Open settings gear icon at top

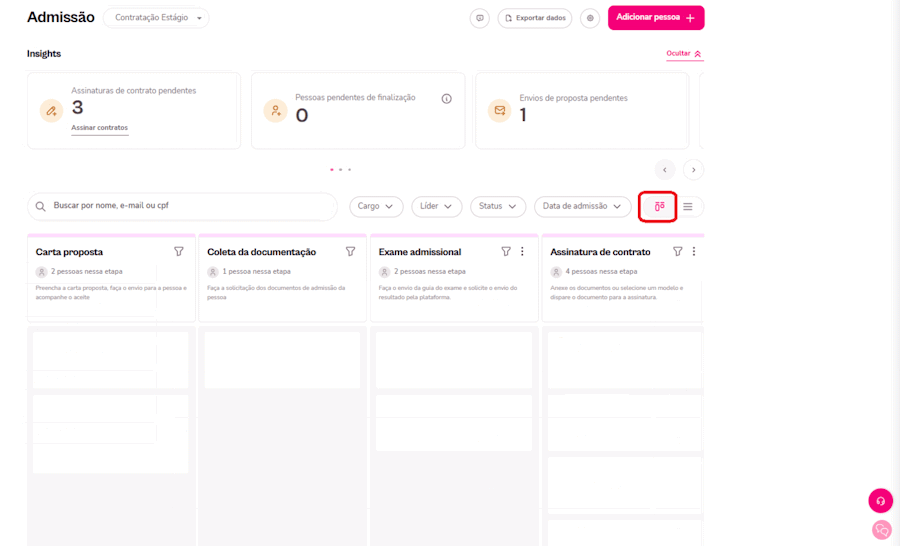[x=590, y=18]
